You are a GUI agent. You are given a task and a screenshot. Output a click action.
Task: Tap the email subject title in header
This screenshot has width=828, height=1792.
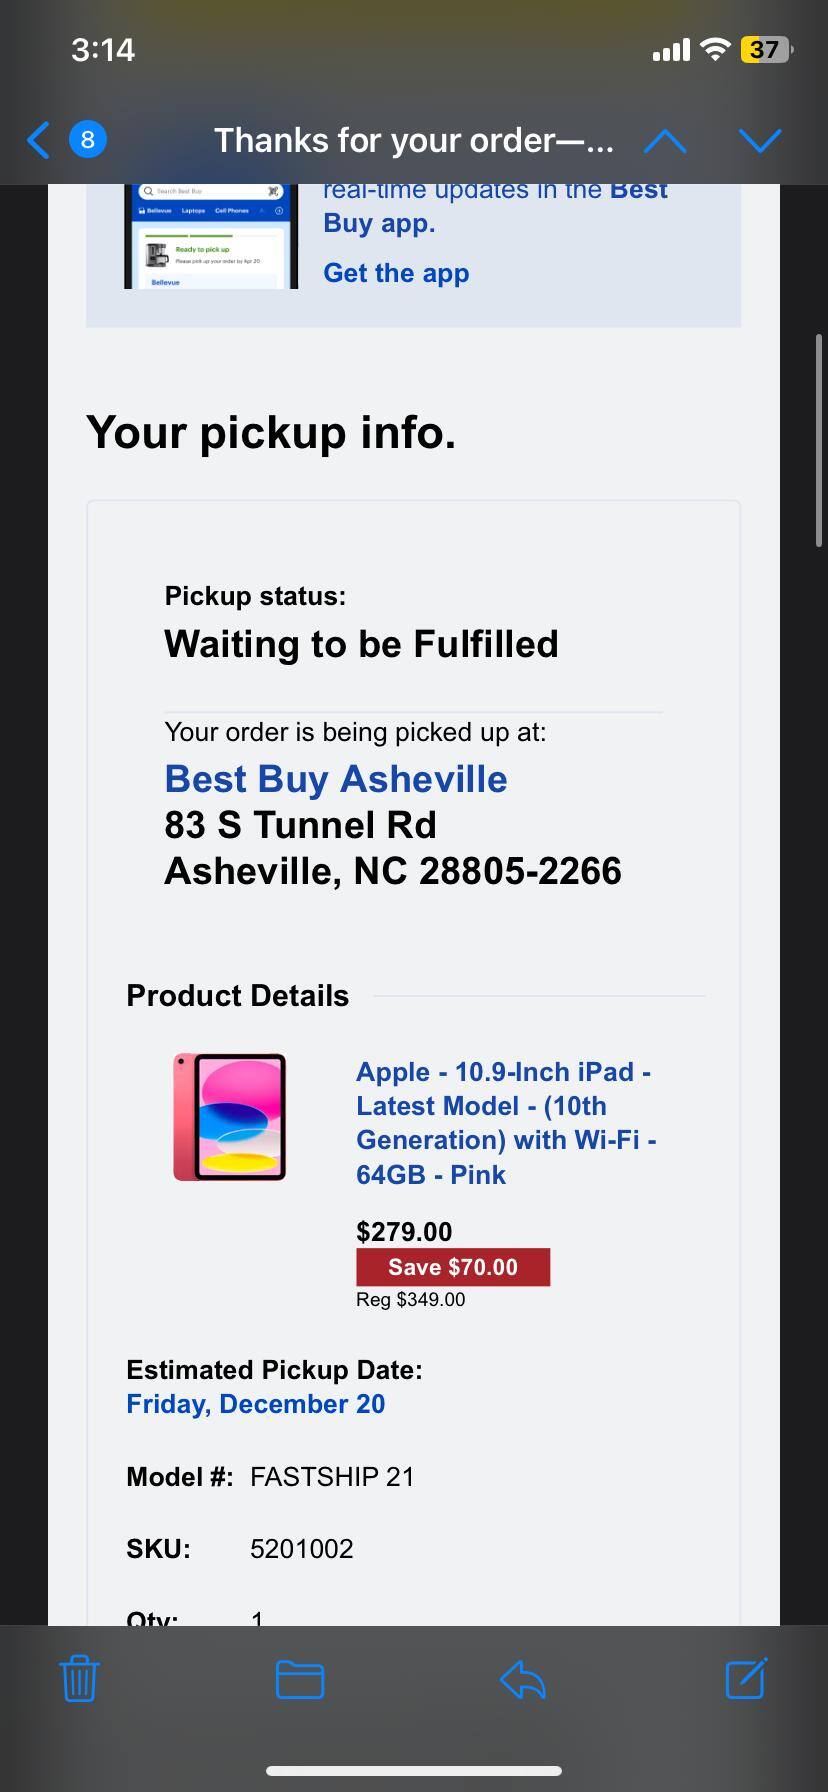click(413, 141)
